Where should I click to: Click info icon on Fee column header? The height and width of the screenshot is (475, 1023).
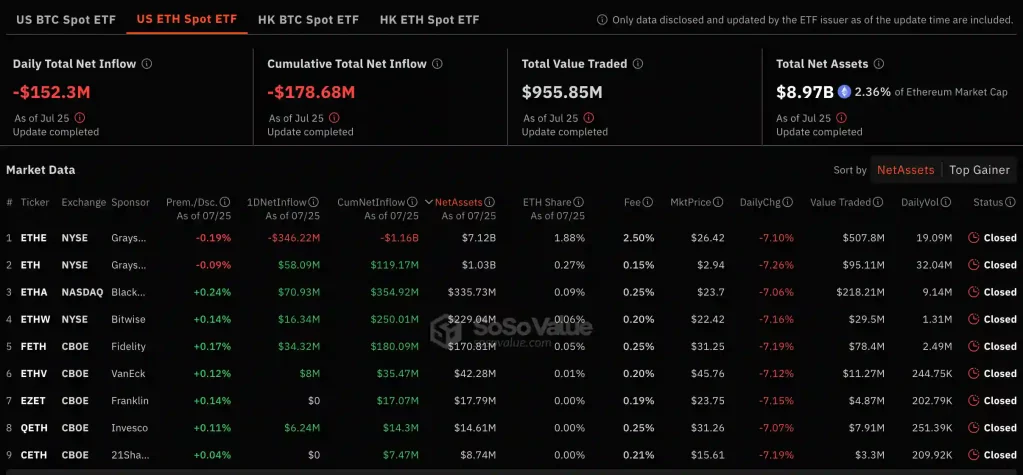648,202
